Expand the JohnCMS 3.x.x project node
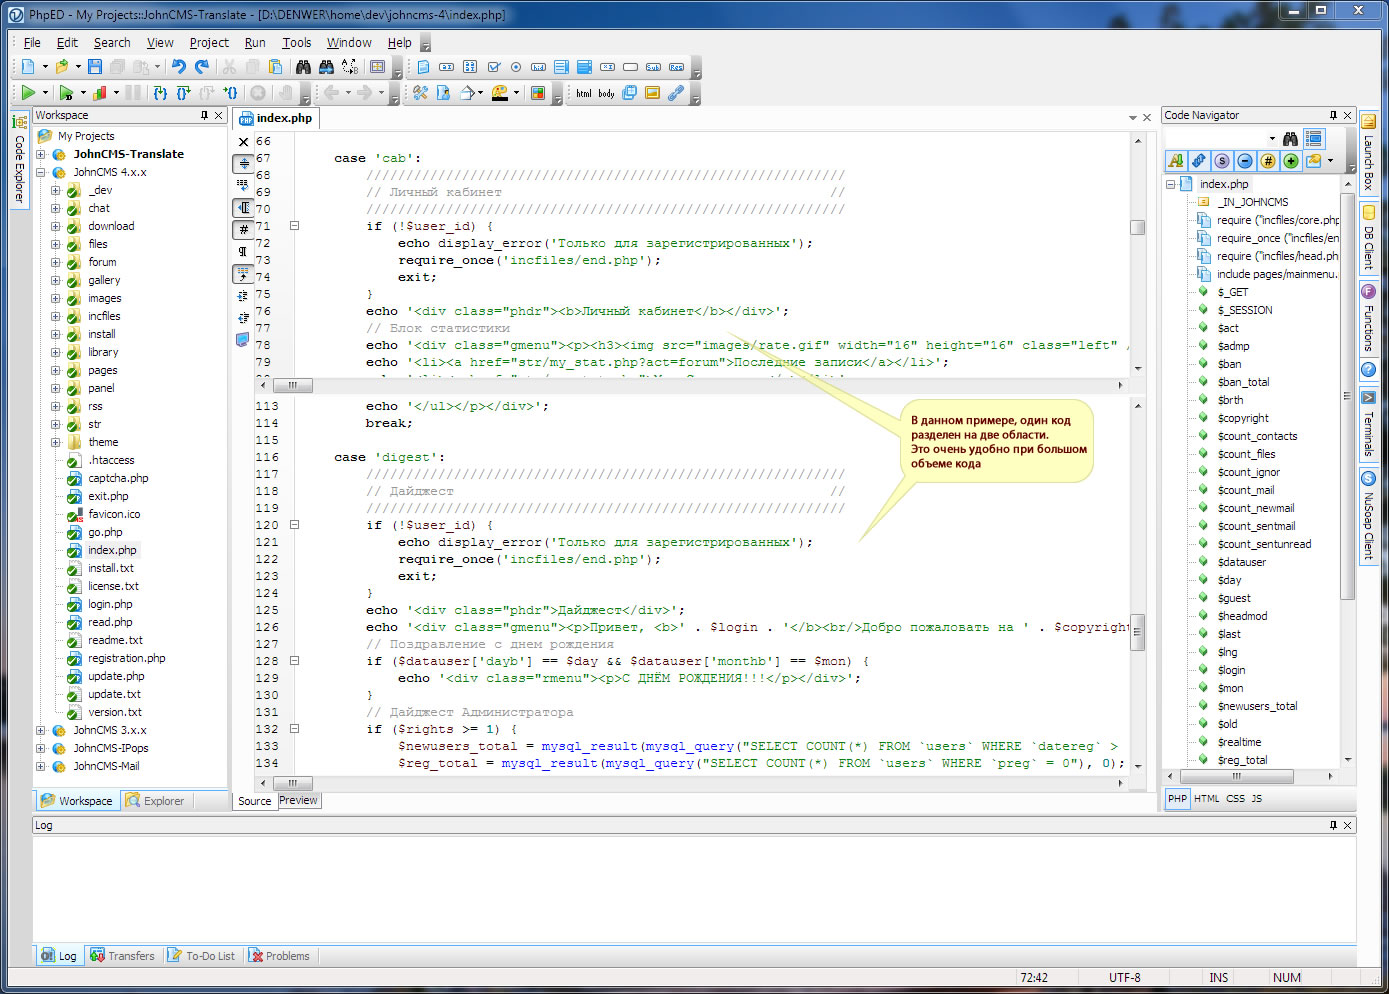This screenshot has width=1389, height=994. [41, 731]
